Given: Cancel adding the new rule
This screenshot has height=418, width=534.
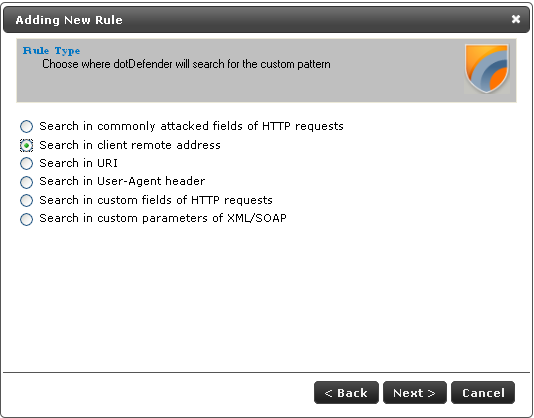Looking at the screenshot, I should tap(483, 392).
